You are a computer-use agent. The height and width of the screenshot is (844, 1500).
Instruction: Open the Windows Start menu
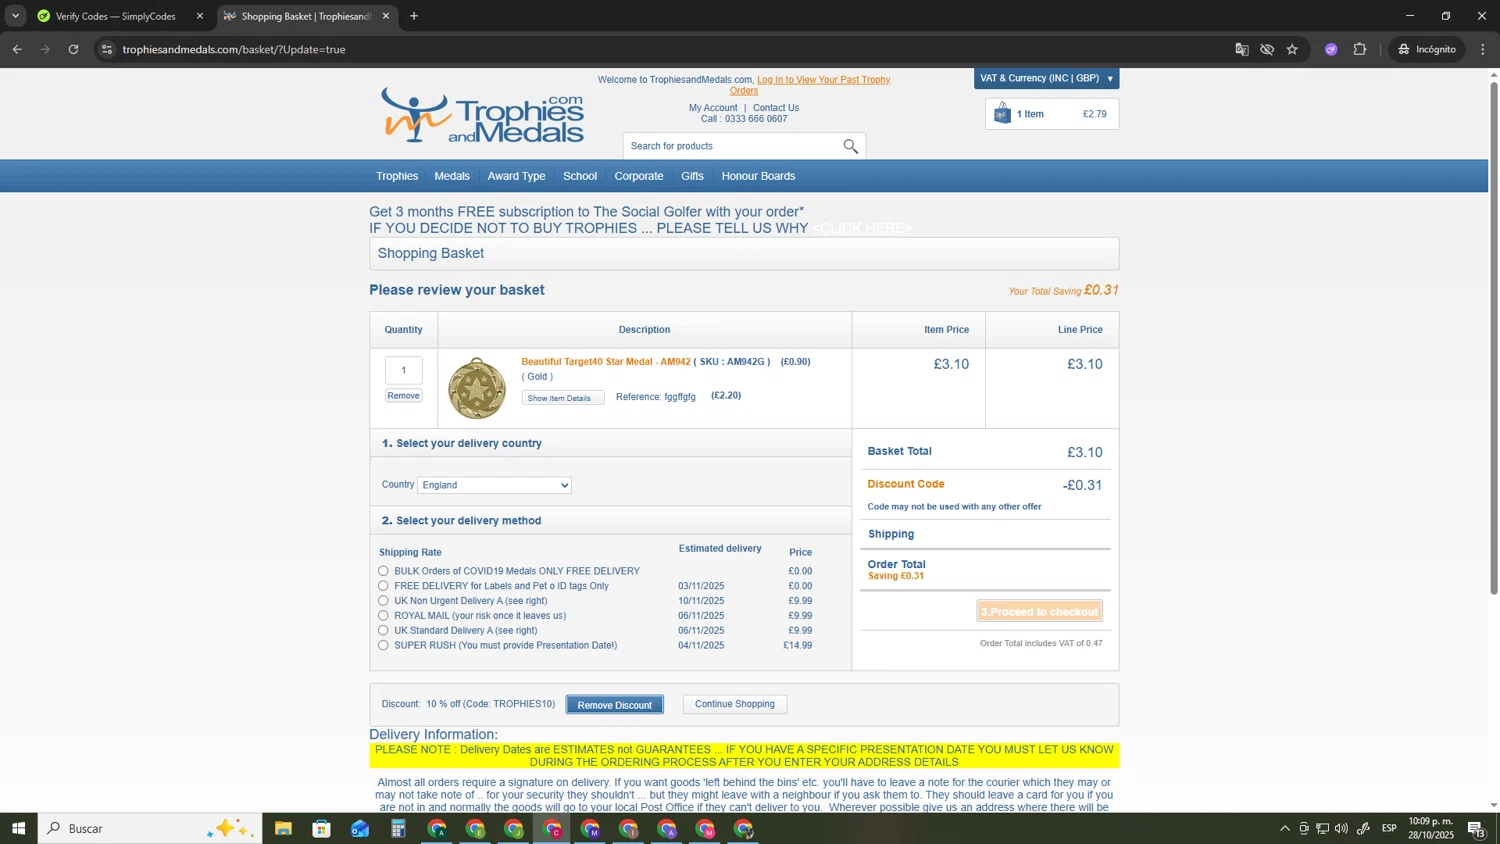(18, 828)
